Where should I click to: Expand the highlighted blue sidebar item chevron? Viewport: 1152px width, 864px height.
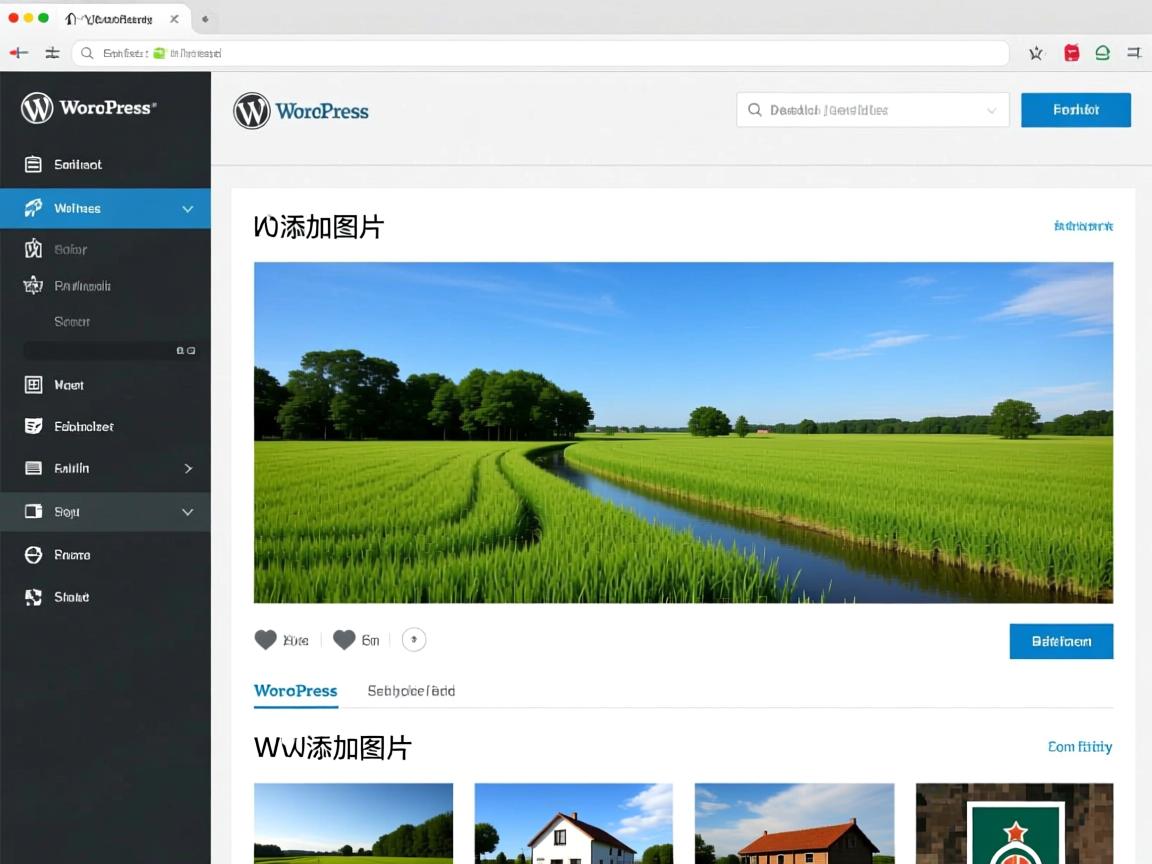coord(187,209)
